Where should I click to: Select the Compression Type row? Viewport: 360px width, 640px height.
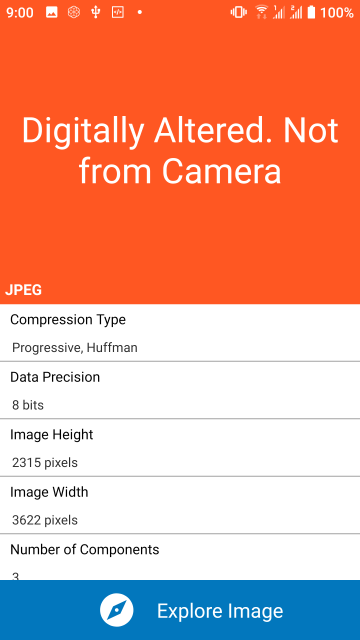tap(180, 333)
